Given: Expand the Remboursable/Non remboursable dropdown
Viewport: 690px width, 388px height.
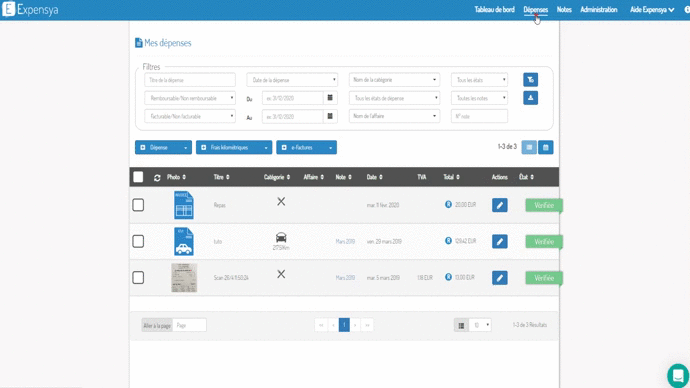Looking at the screenshot, I should pos(190,98).
